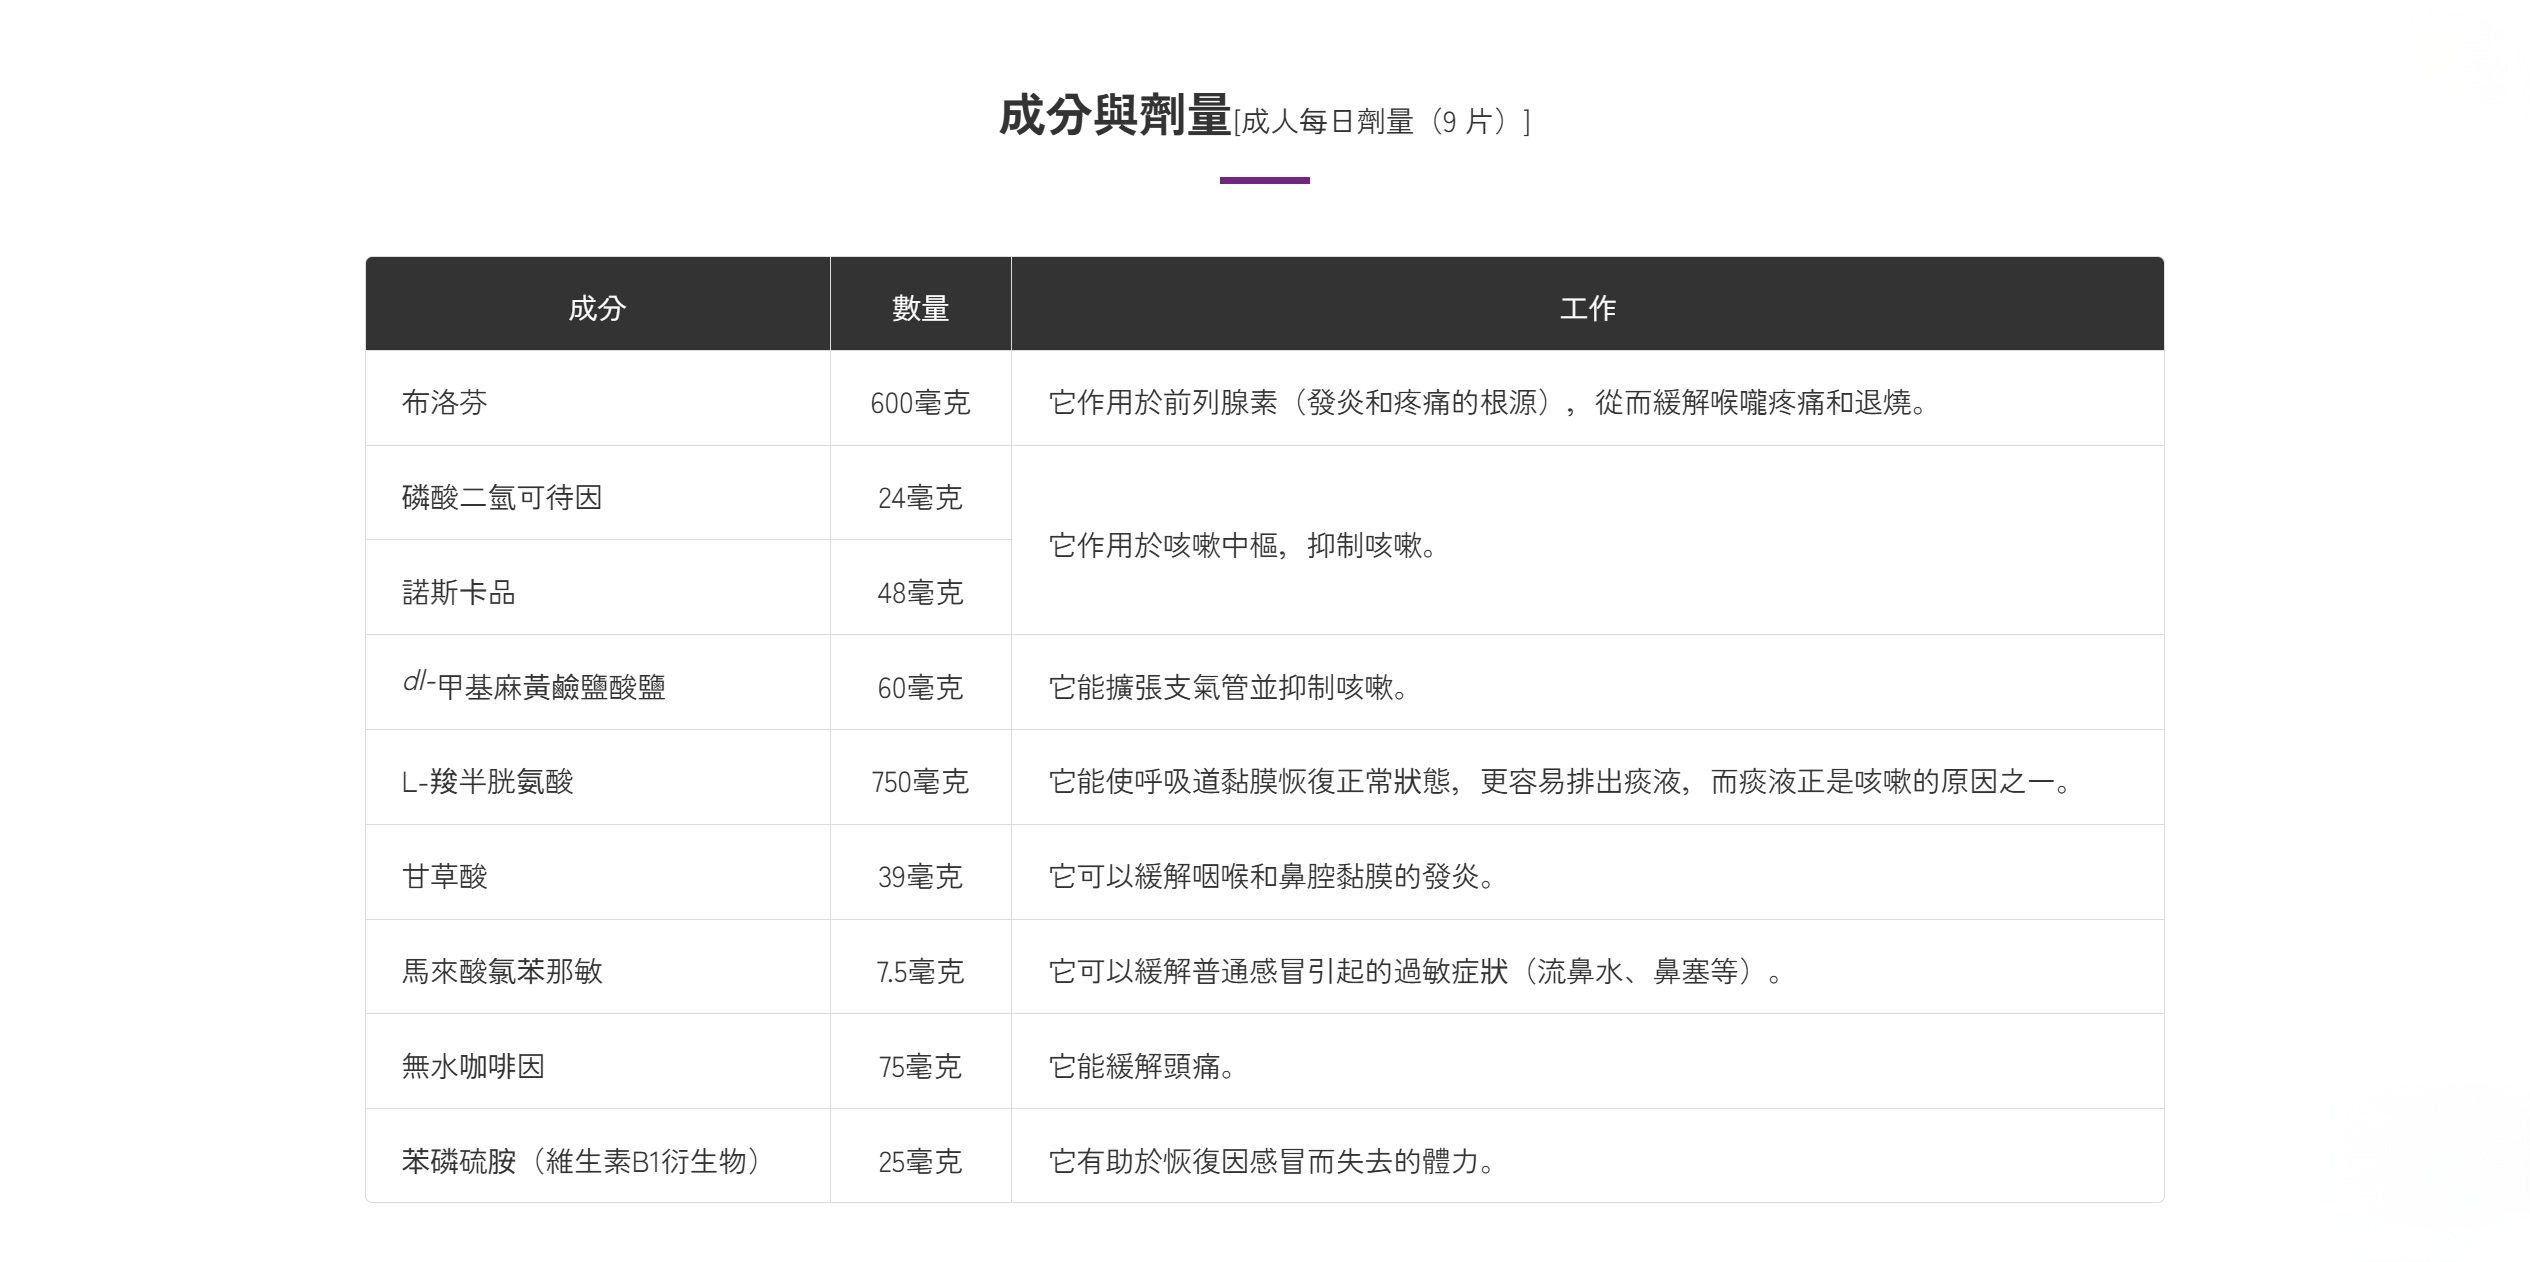
Task: Click the L-羧半胱氨酸 ingredient cell
Action: 488,781
